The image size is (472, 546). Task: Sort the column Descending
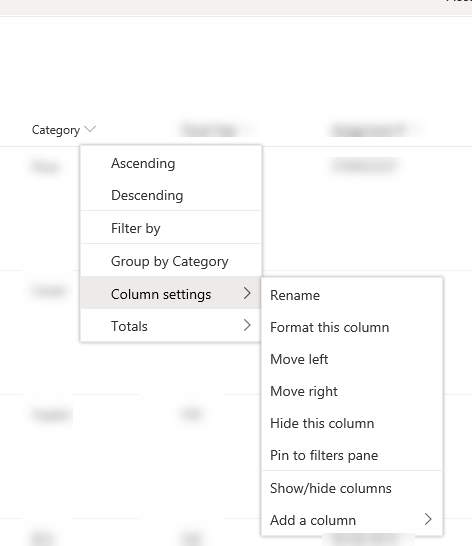click(171, 195)
